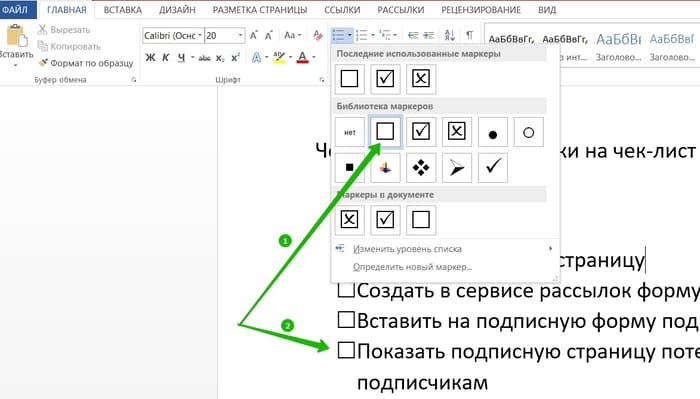Expand the font size 20 dropdown
700x399 pixels.
point(240,36)
